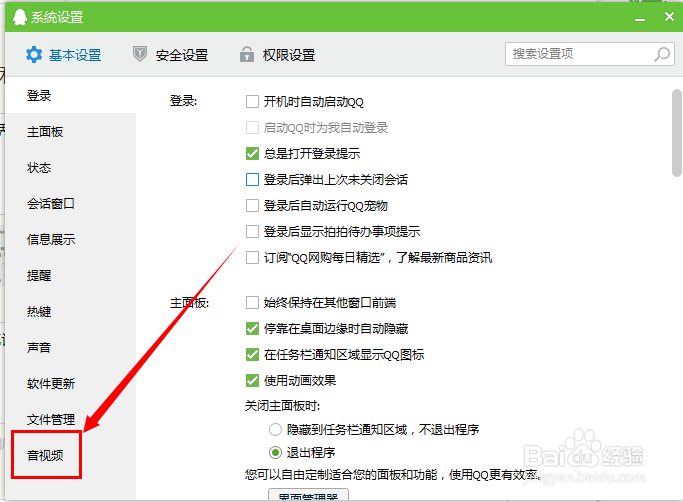683x502 pixels.
Task: Uncheck 停靠在桌面边缘时自动隐藏
Action: [252, 329]
